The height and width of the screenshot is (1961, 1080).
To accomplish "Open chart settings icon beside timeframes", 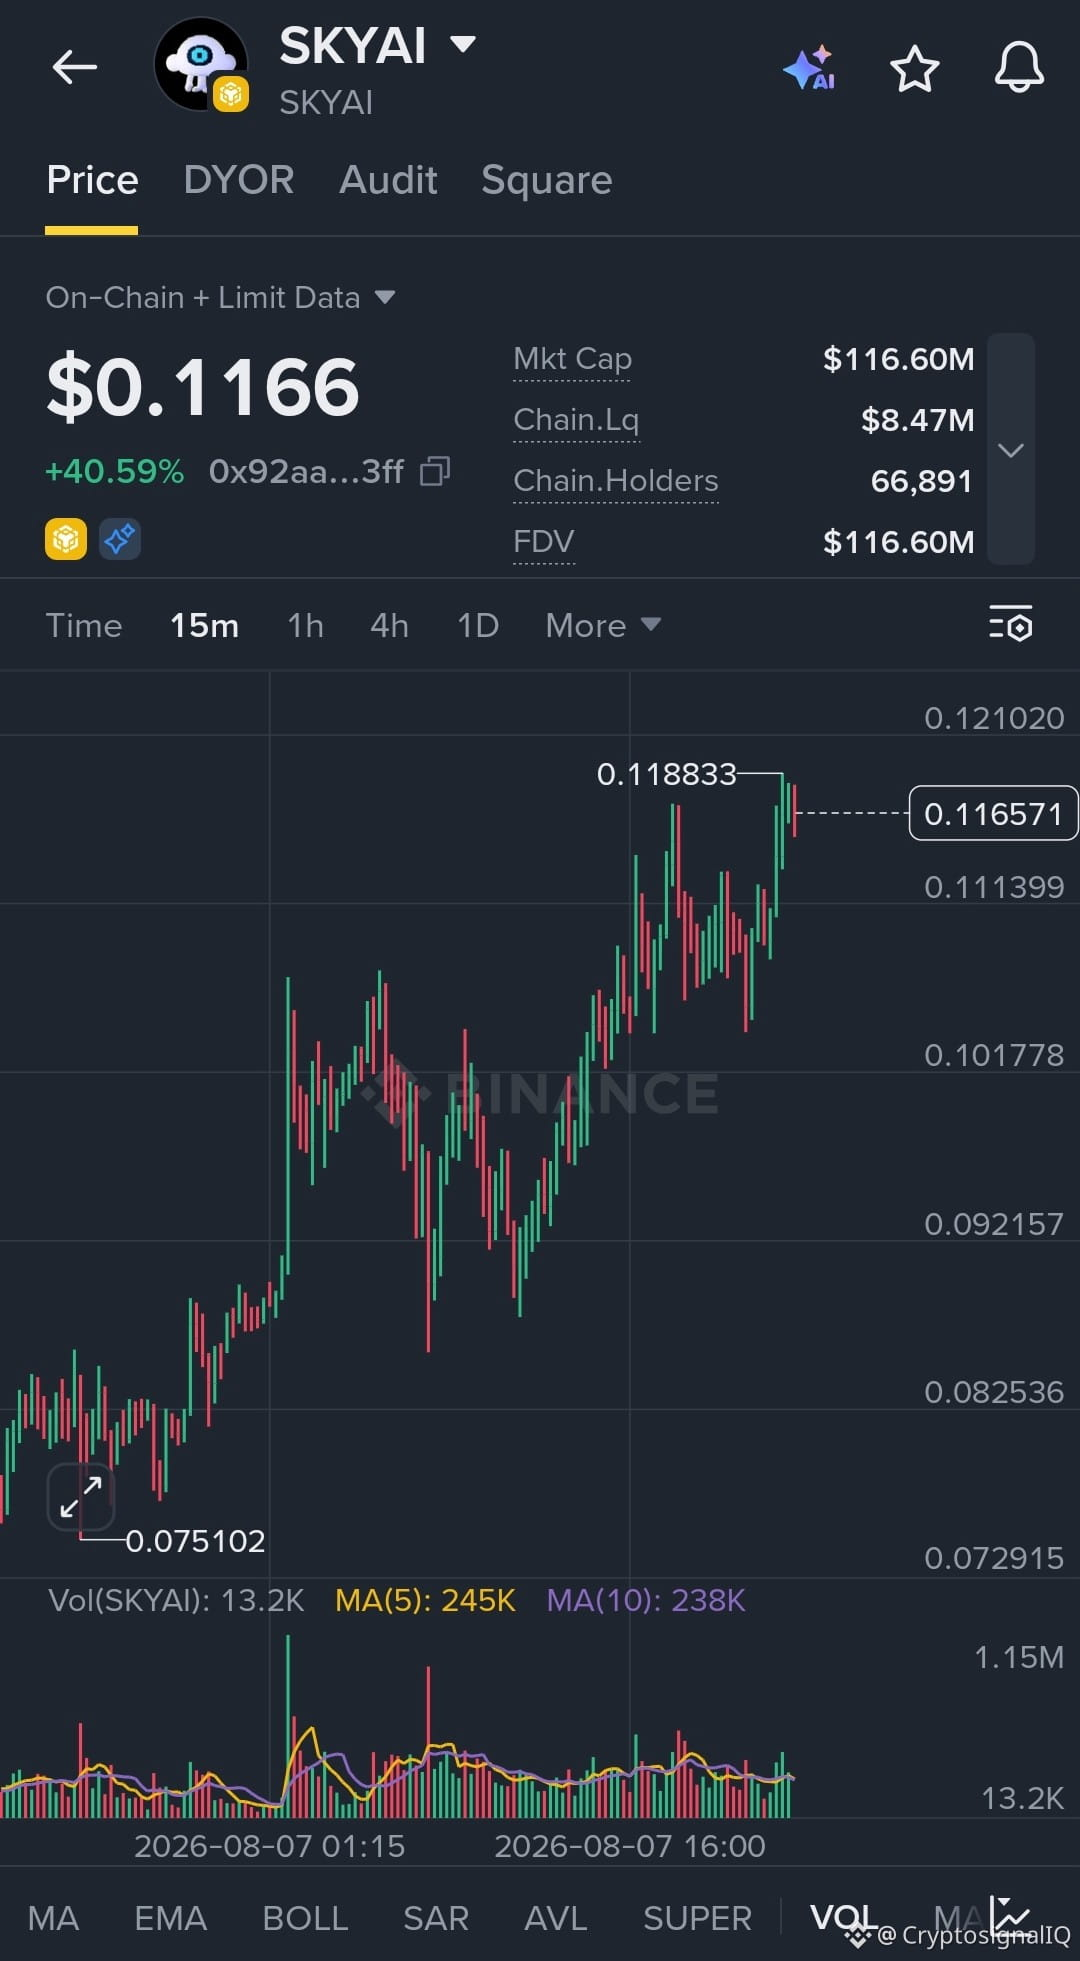I will coord(1010,625).
